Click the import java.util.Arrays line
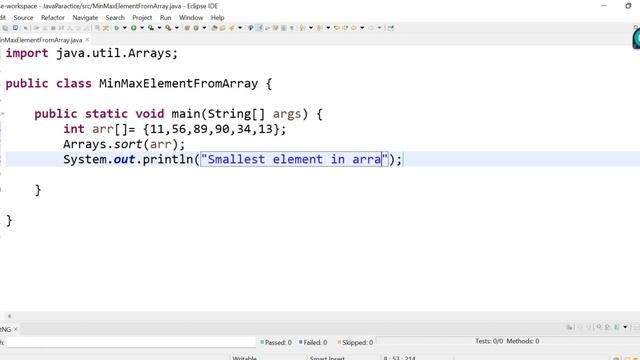 click(92, 53)
